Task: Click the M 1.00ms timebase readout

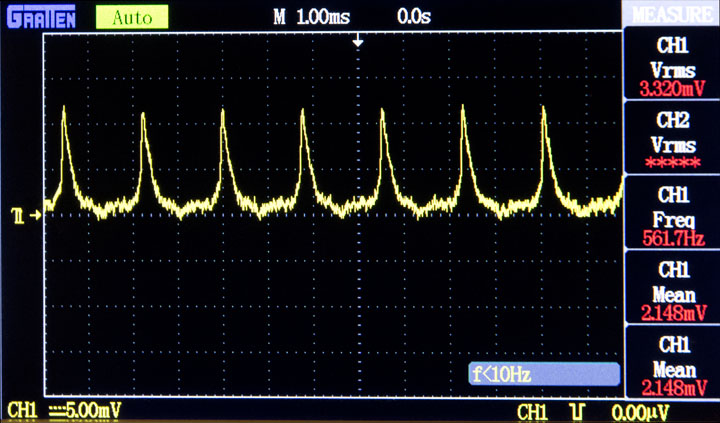Action: coord(312,17)
